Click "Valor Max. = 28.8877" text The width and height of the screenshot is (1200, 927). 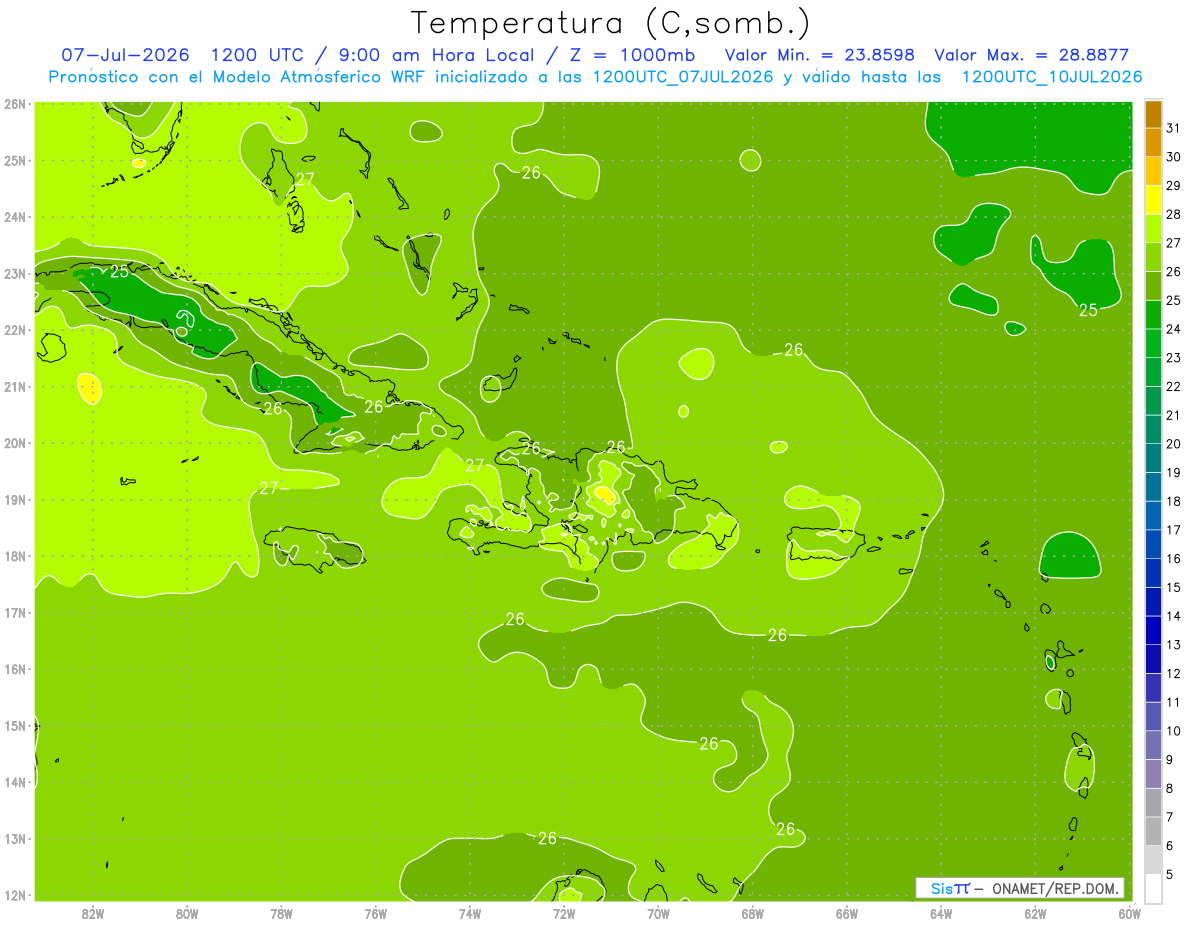click(1031, 54)
